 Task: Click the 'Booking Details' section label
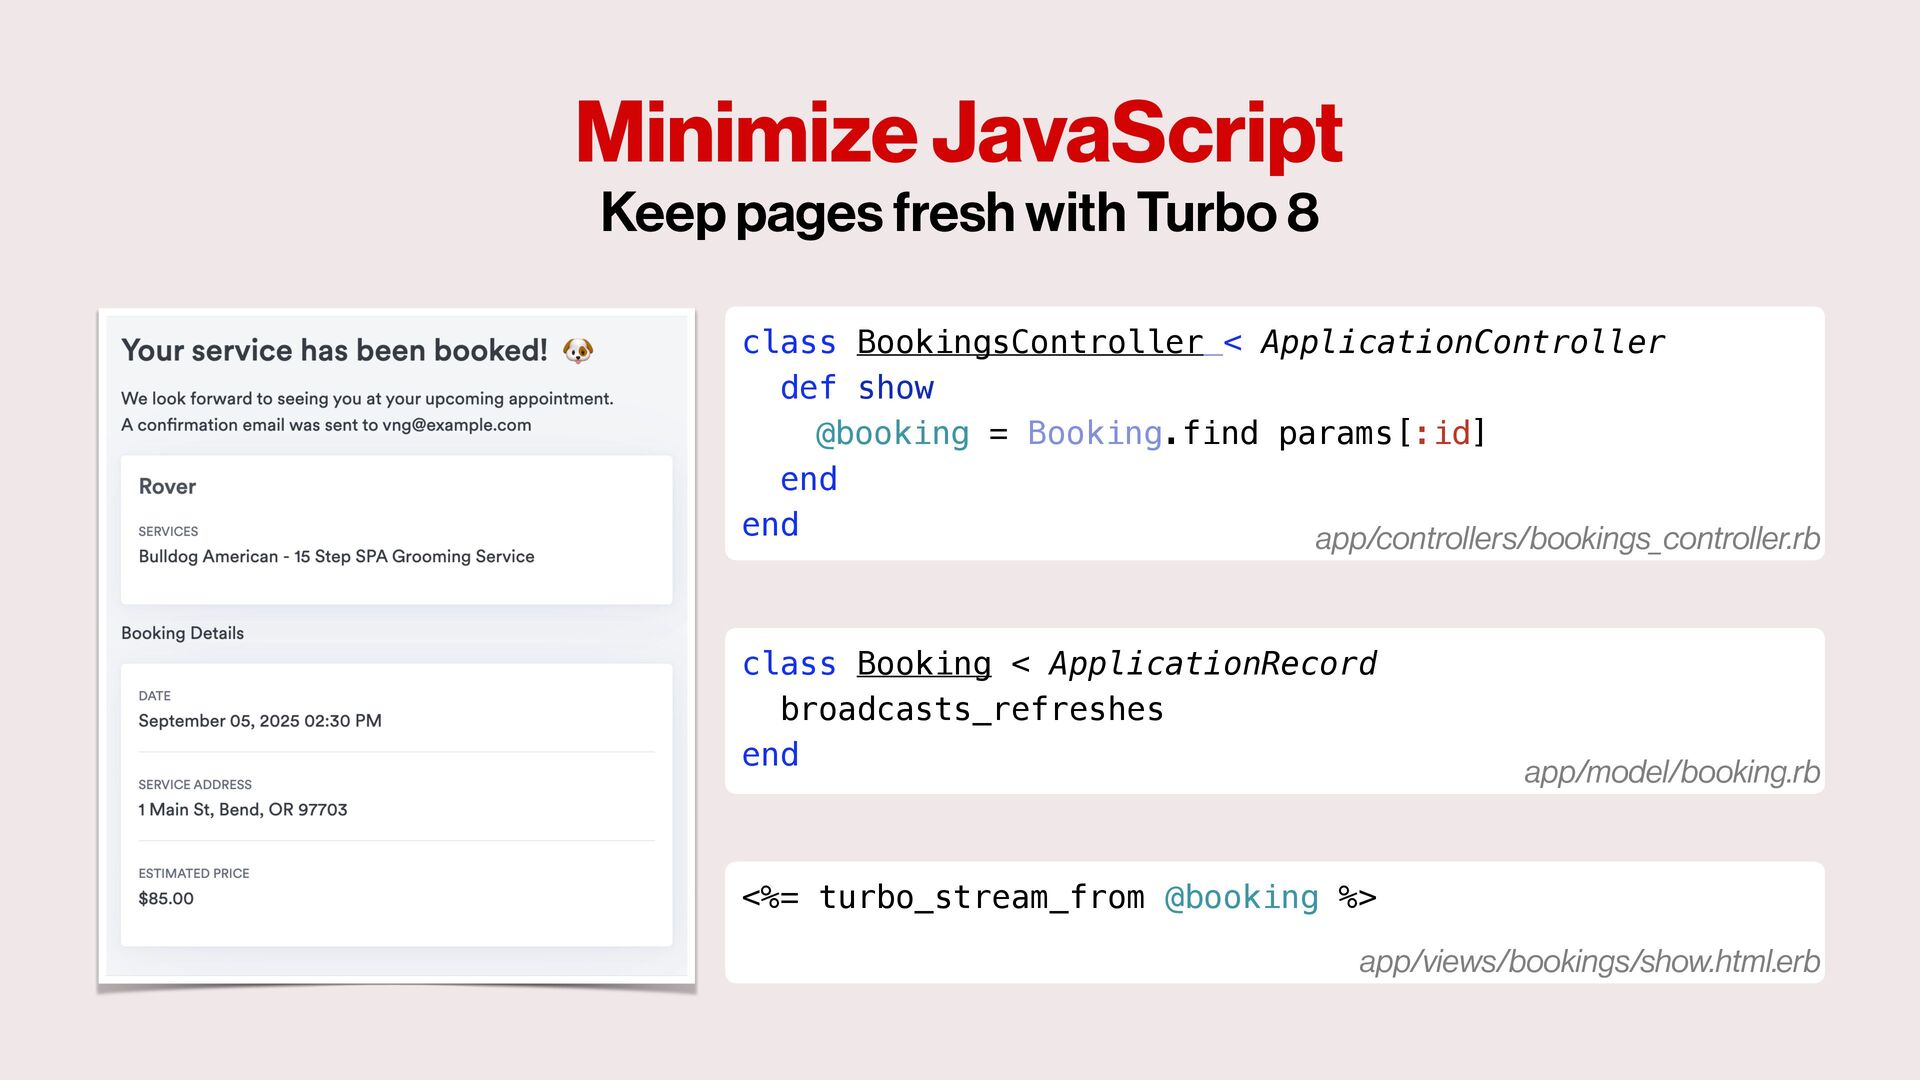coord(182,633)
